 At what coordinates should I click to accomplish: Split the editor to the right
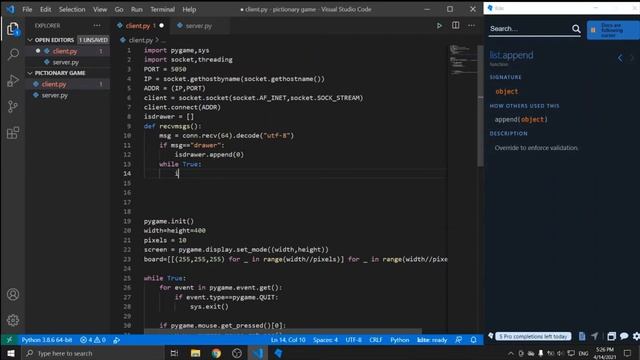point(456,25)
